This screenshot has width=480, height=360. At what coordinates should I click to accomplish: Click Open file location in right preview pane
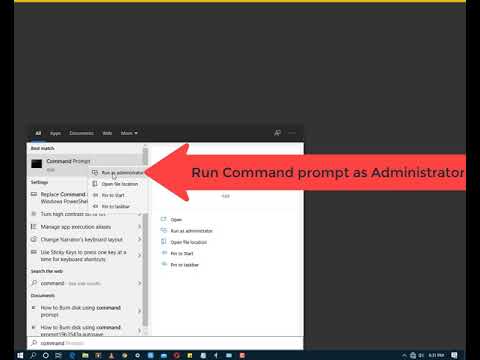189,242
